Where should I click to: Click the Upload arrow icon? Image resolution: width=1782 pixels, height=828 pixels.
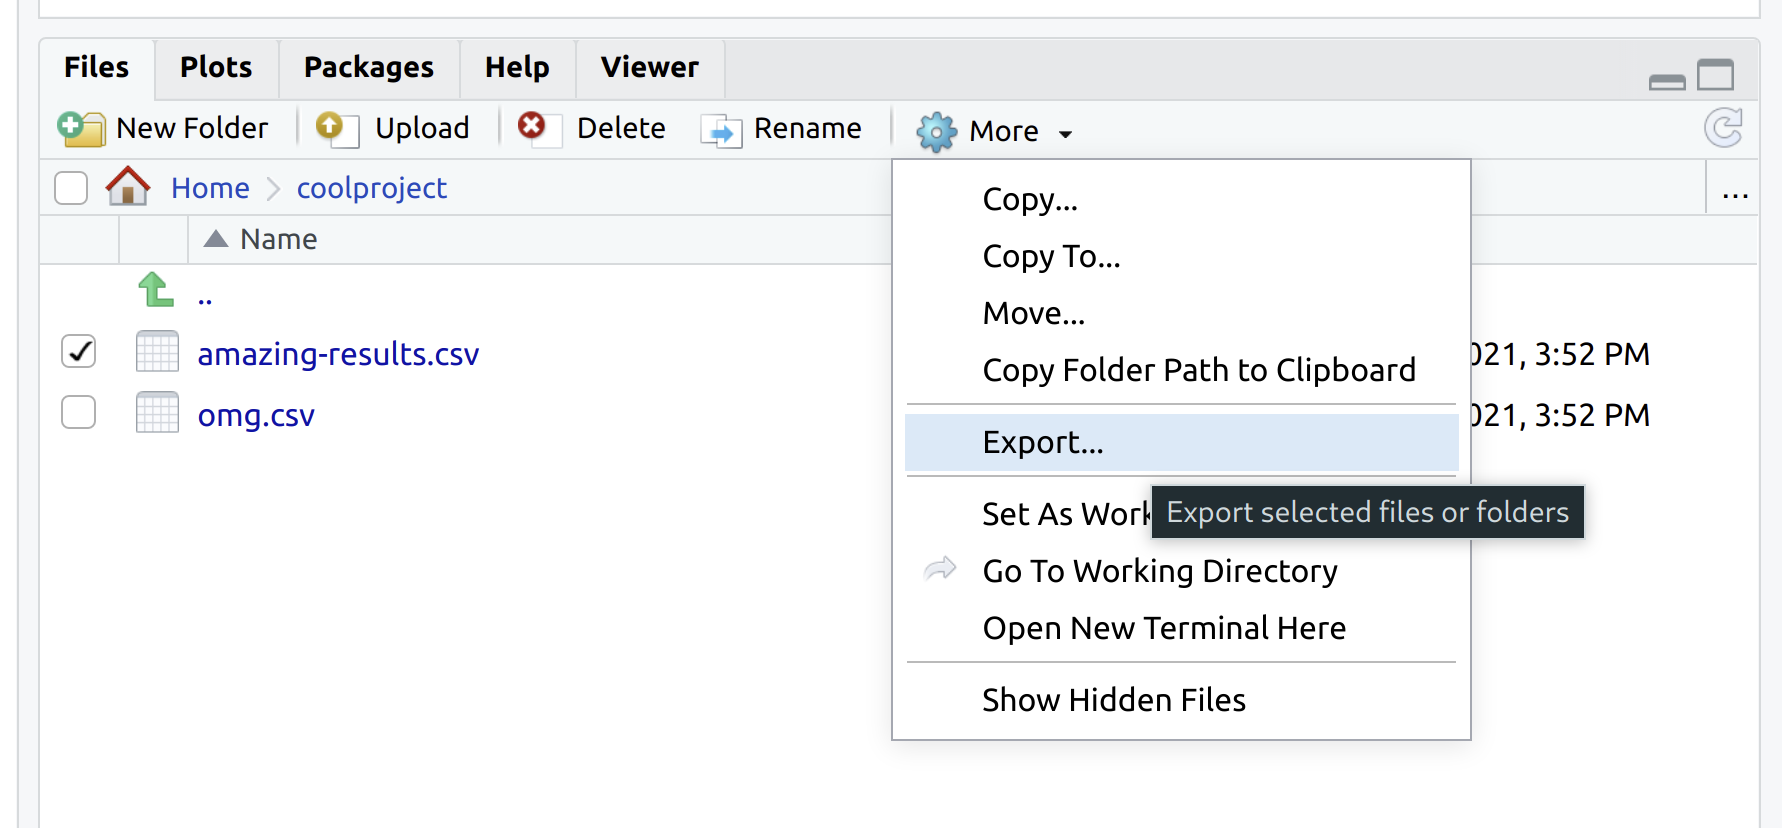click(x=337, y=128)
